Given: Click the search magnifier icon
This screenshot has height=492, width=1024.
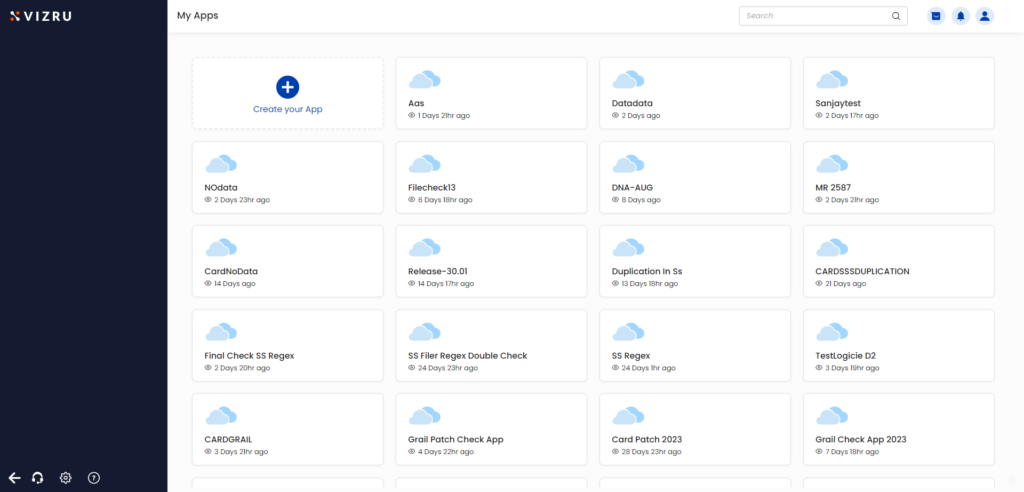Looking at the screenshot, I should coord(896,16).
